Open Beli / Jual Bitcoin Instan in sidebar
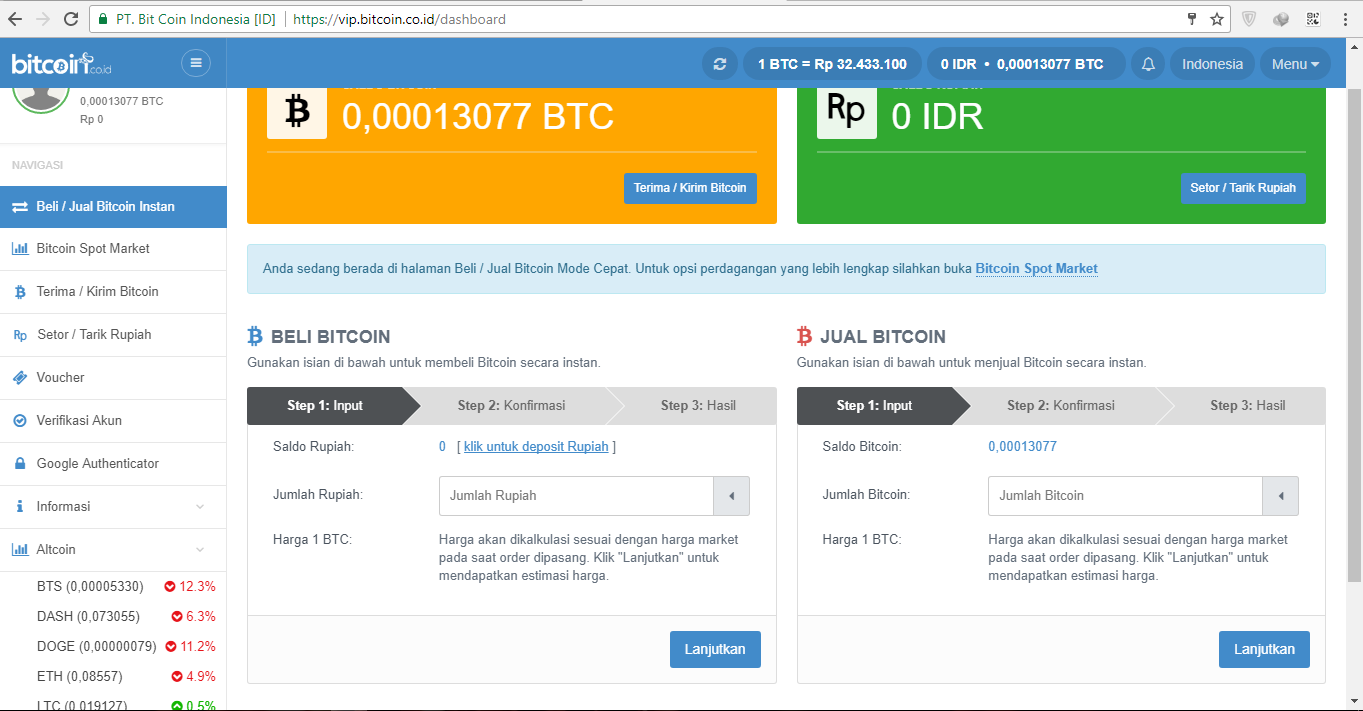Screen dimensions: 1363x711 [x=113, y=207]
